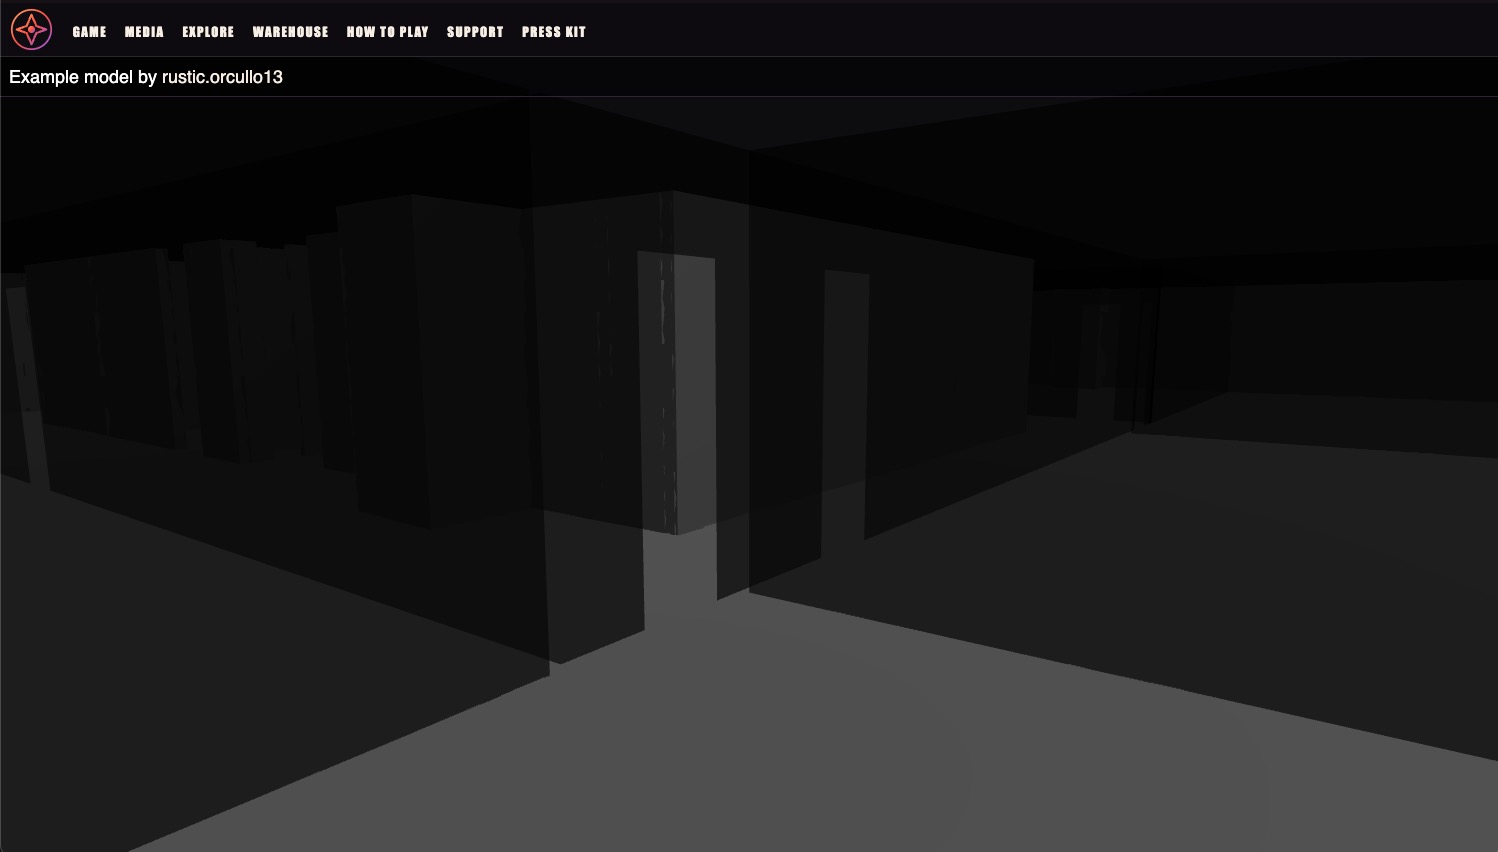Open the PRESS KIT link

pyautogui.click(x=554, y=32)
